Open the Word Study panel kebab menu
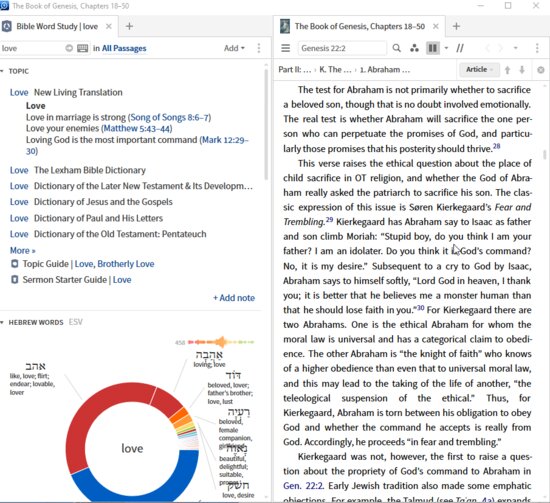Screen dimensions: 550x503 click(x=259, y=48)
